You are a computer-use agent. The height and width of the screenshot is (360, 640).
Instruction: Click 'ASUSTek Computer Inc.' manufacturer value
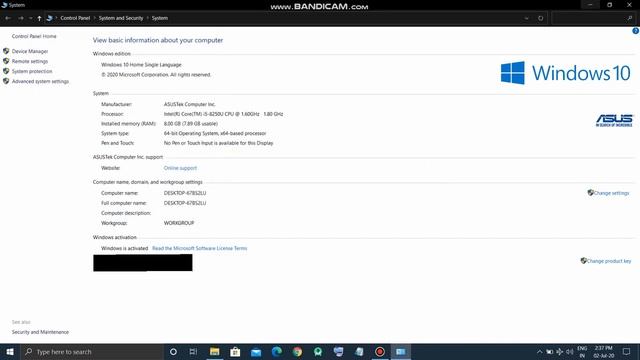189,104
